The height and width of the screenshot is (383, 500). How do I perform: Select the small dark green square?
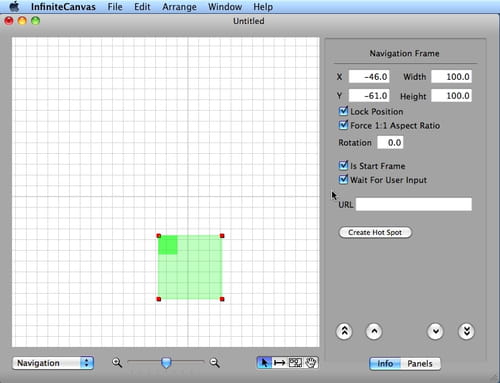pos(168,245)
